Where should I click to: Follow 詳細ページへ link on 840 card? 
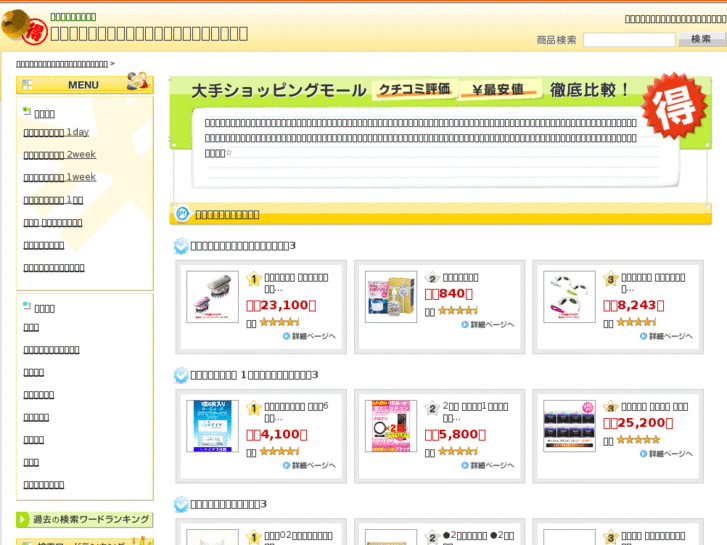click(488, 325)
